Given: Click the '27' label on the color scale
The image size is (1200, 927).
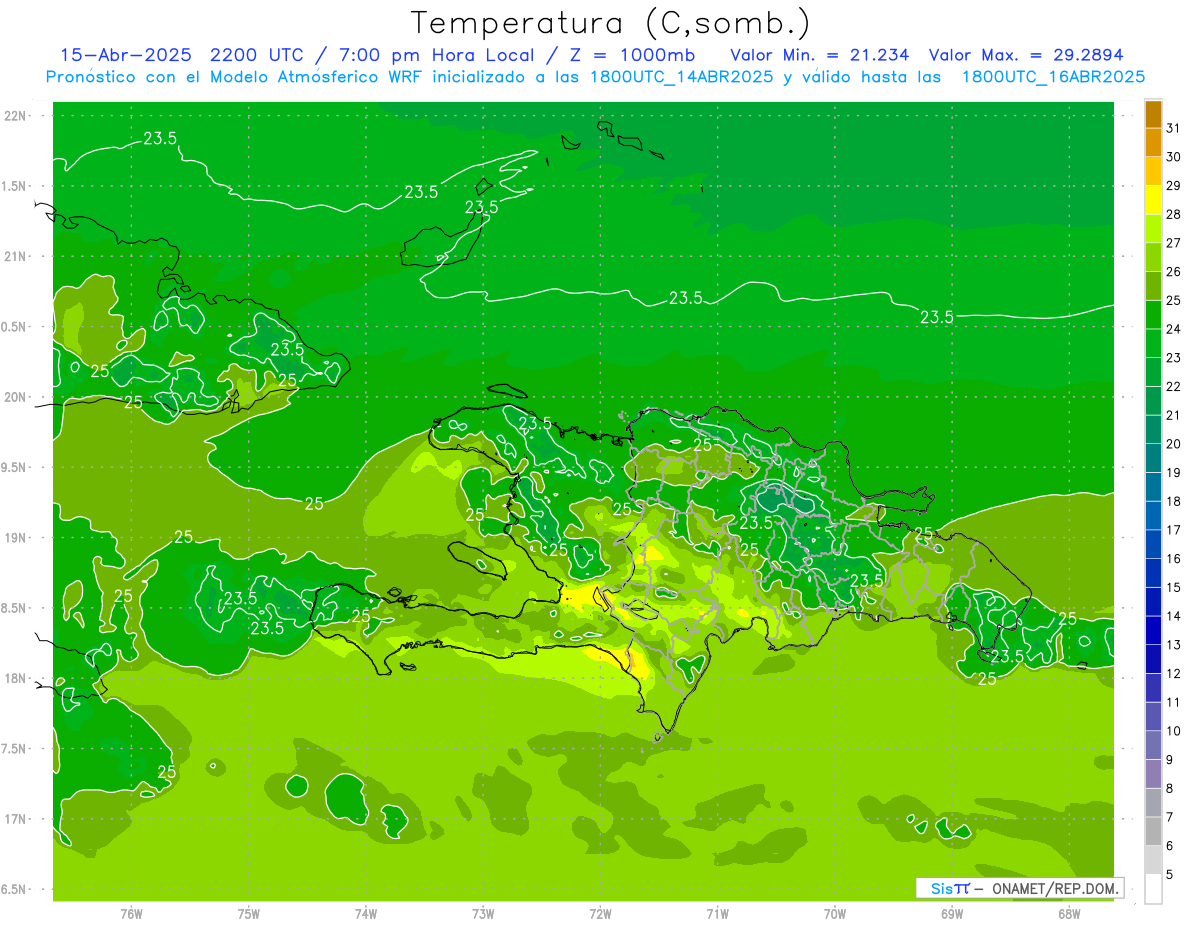Looking at the screenshot, I should click(1174, 243).
